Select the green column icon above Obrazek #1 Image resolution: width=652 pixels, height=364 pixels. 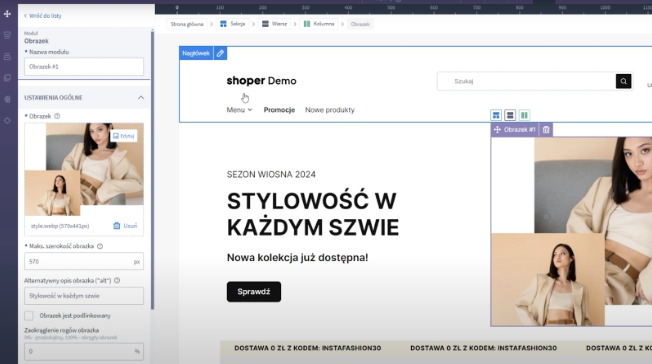click(524, 115)
